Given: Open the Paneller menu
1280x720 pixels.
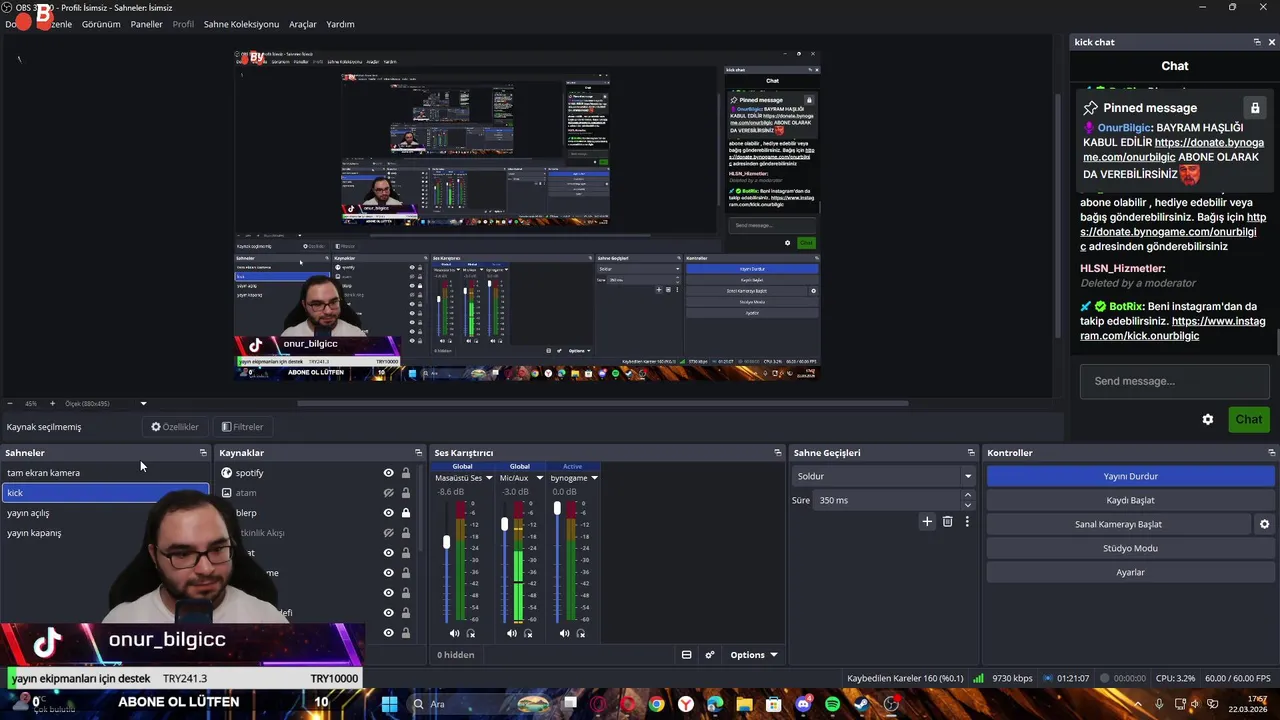Looking at the screenshot, I should (x=146, y=24).
